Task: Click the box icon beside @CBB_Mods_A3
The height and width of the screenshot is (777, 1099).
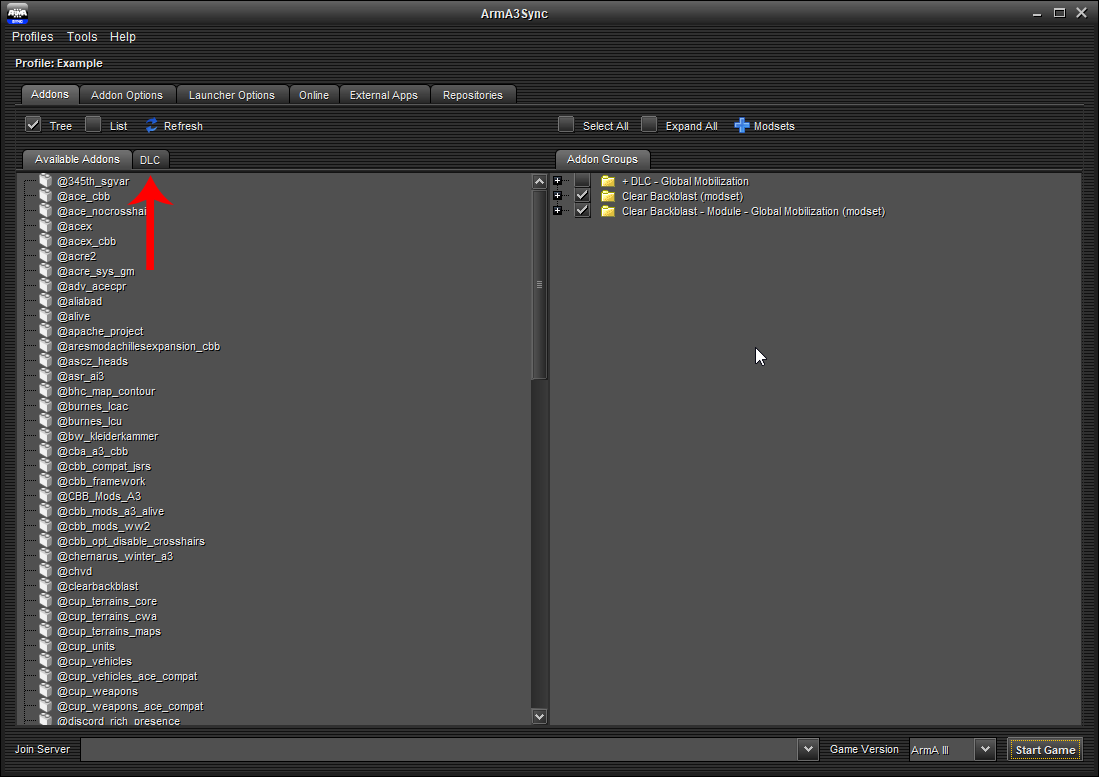Action: pos(46,496)
